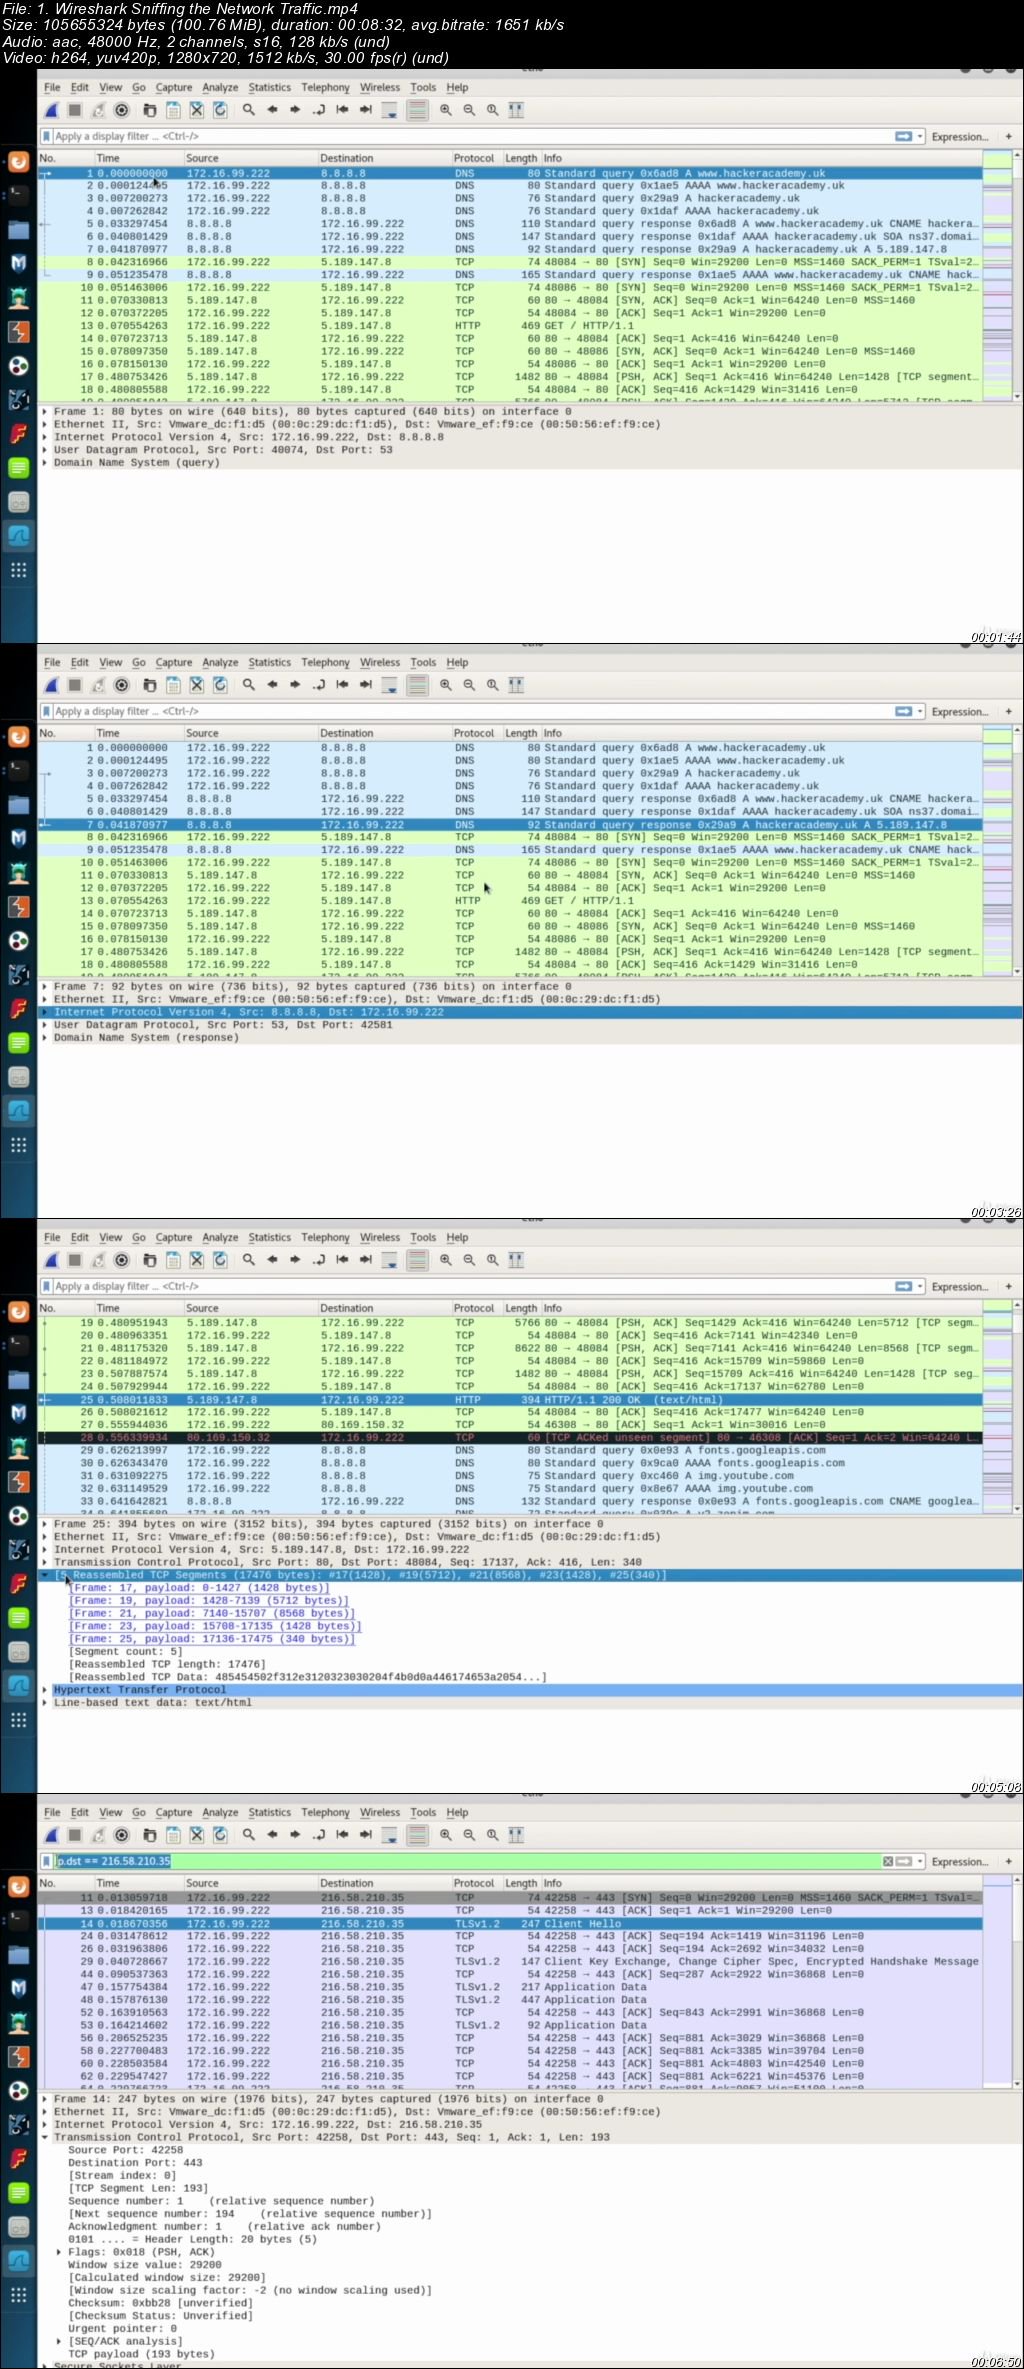This screenshot has width=1024, height=2369.
Task: Filter bookmark icon beside ip.dst filter
Action: 47,1861
